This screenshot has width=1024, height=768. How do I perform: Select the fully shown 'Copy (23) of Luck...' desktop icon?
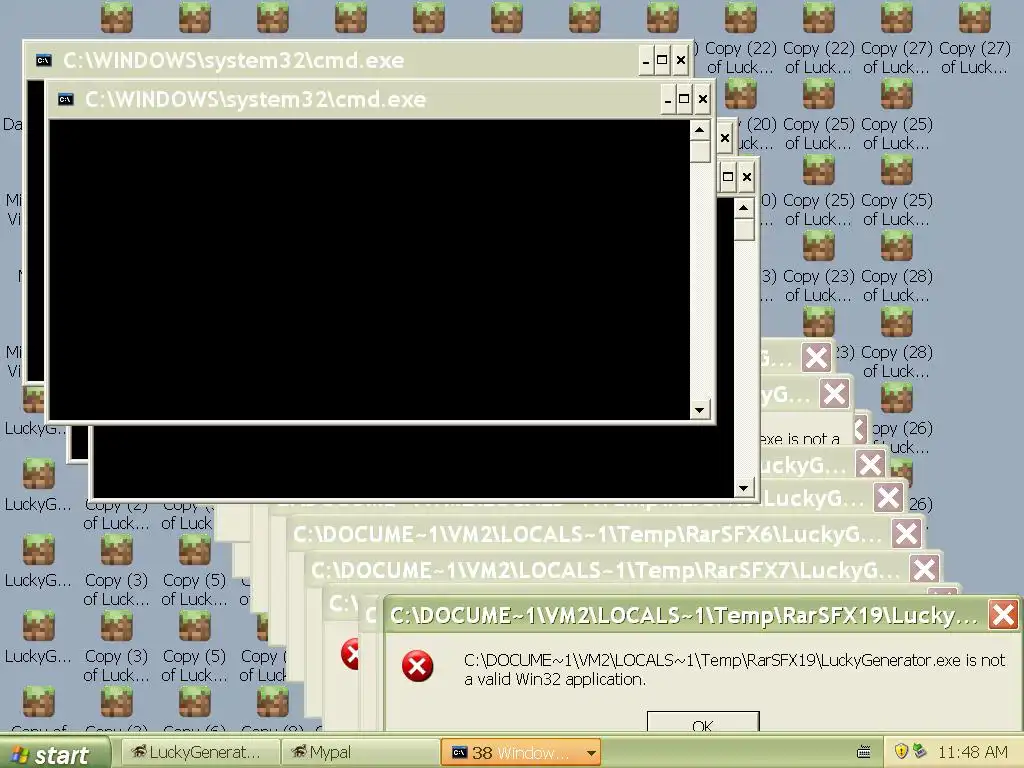point(818,266)
